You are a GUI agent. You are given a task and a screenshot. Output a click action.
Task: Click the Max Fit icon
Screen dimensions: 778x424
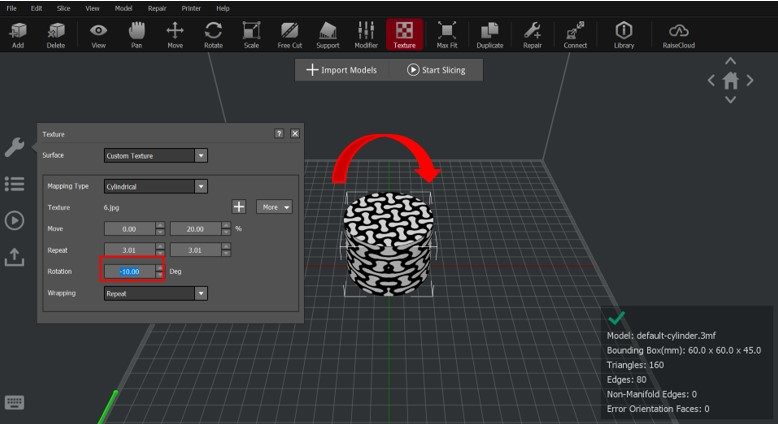coord(447,35)
